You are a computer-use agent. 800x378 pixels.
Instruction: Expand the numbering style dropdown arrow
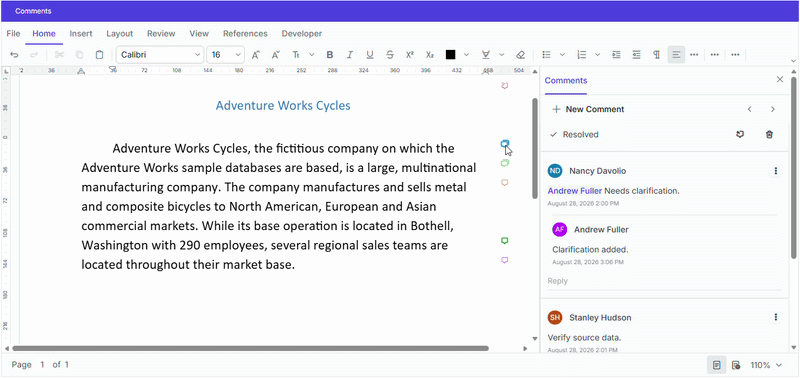click(597, 55)
